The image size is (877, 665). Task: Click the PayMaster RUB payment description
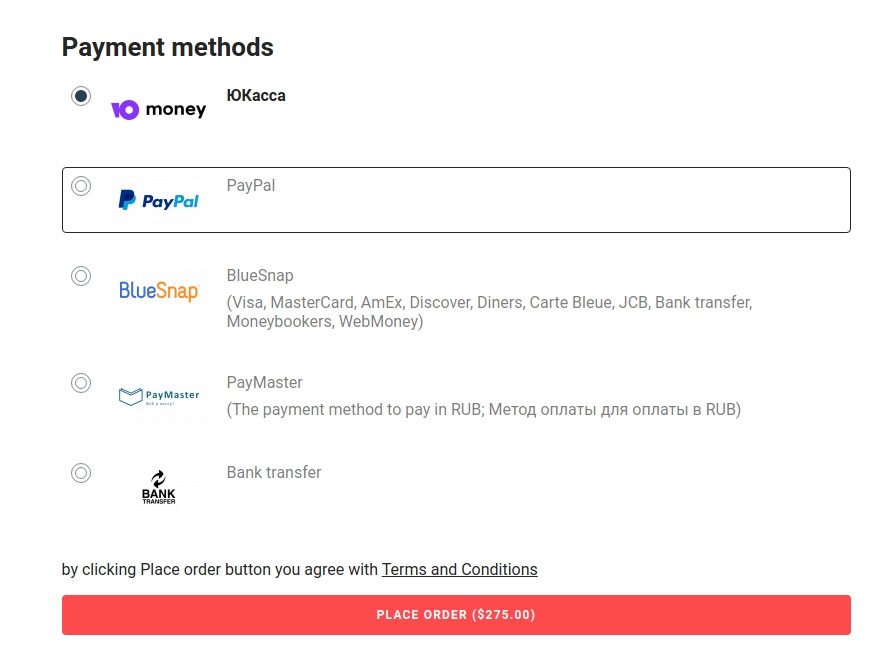point(484,409)
